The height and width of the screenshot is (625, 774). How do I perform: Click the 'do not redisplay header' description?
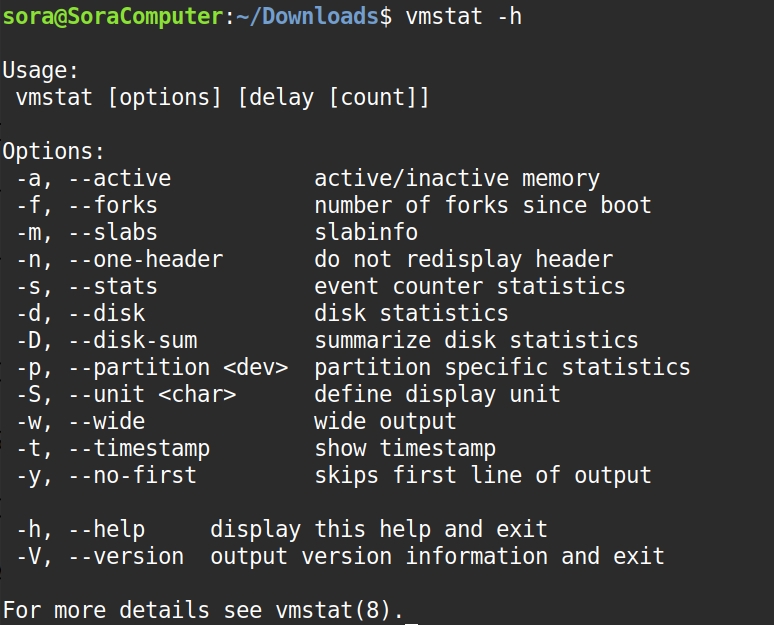point(464,260)
